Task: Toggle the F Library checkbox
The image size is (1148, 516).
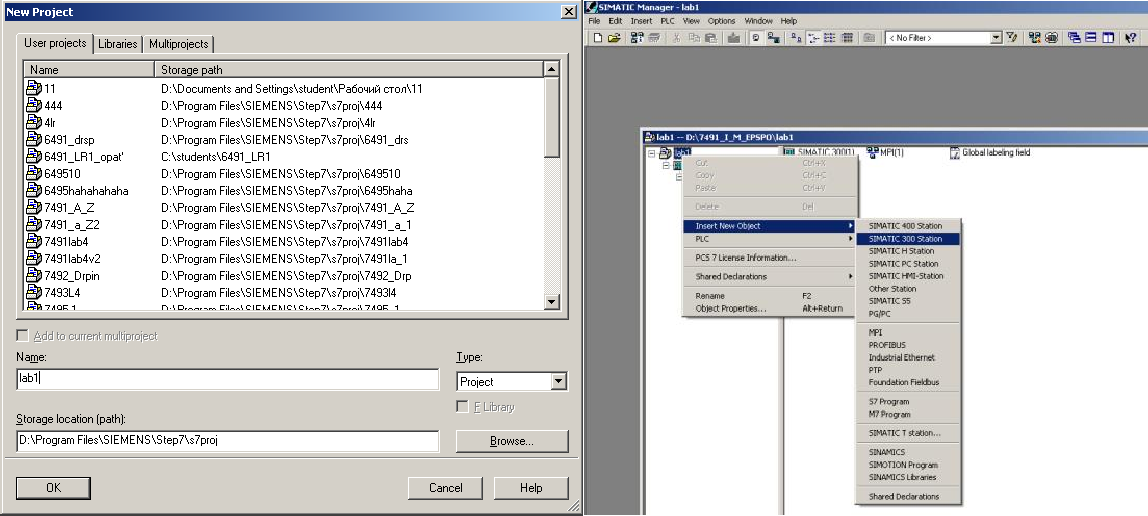Action: click(x=462, y=406)
